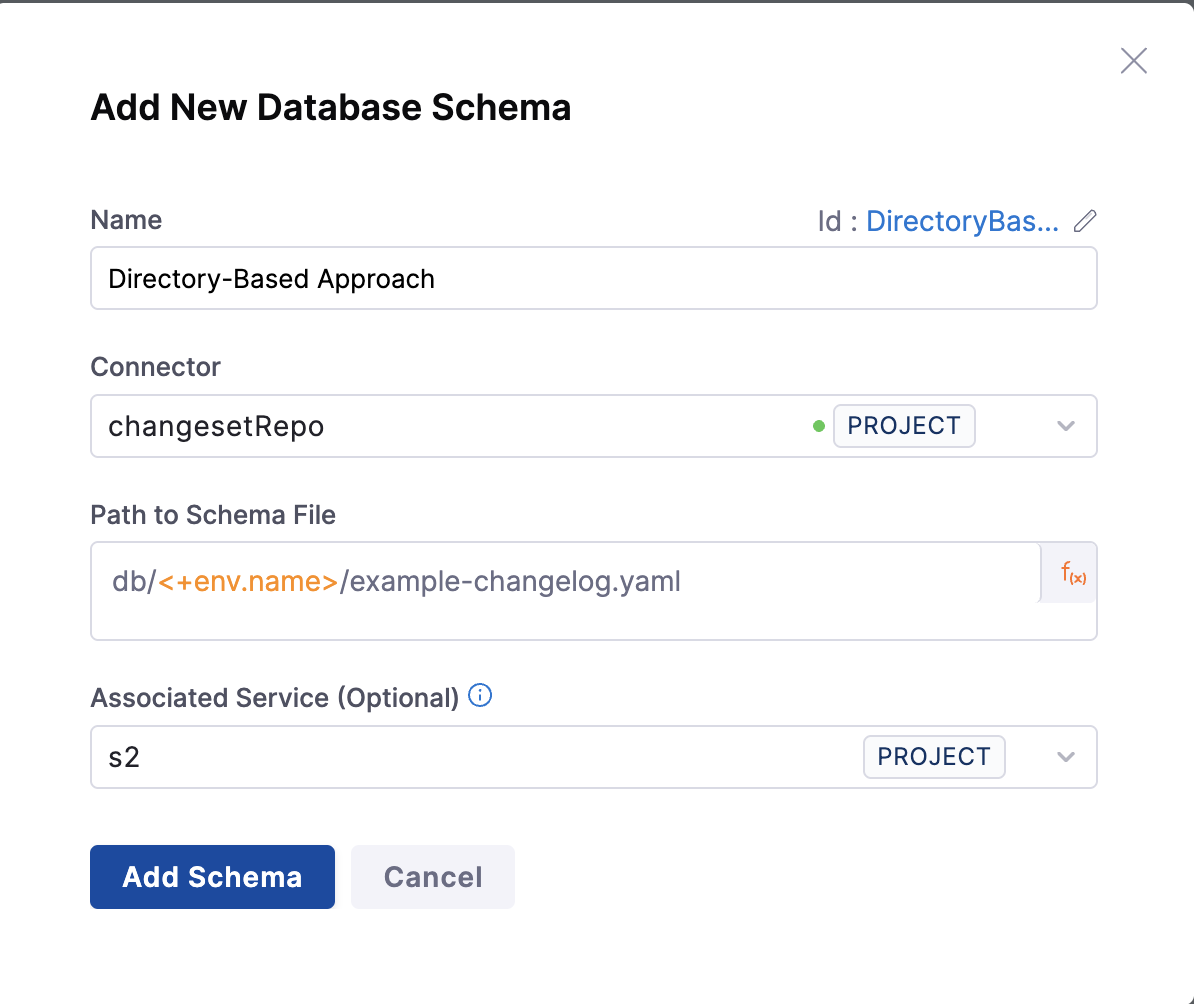Dismiss the dialog using the X icon
Image resolution: width=1194 pixels, height=1004 pixels.
[1133, 61]
